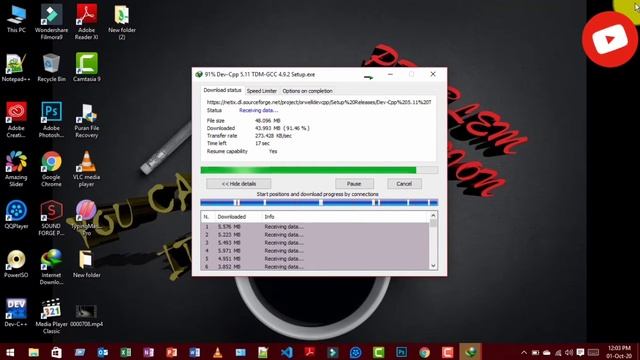Click the 'Receiving data...' status text
Screen dimensions: 640x360
pyautogui.click(x=258, y=110)
